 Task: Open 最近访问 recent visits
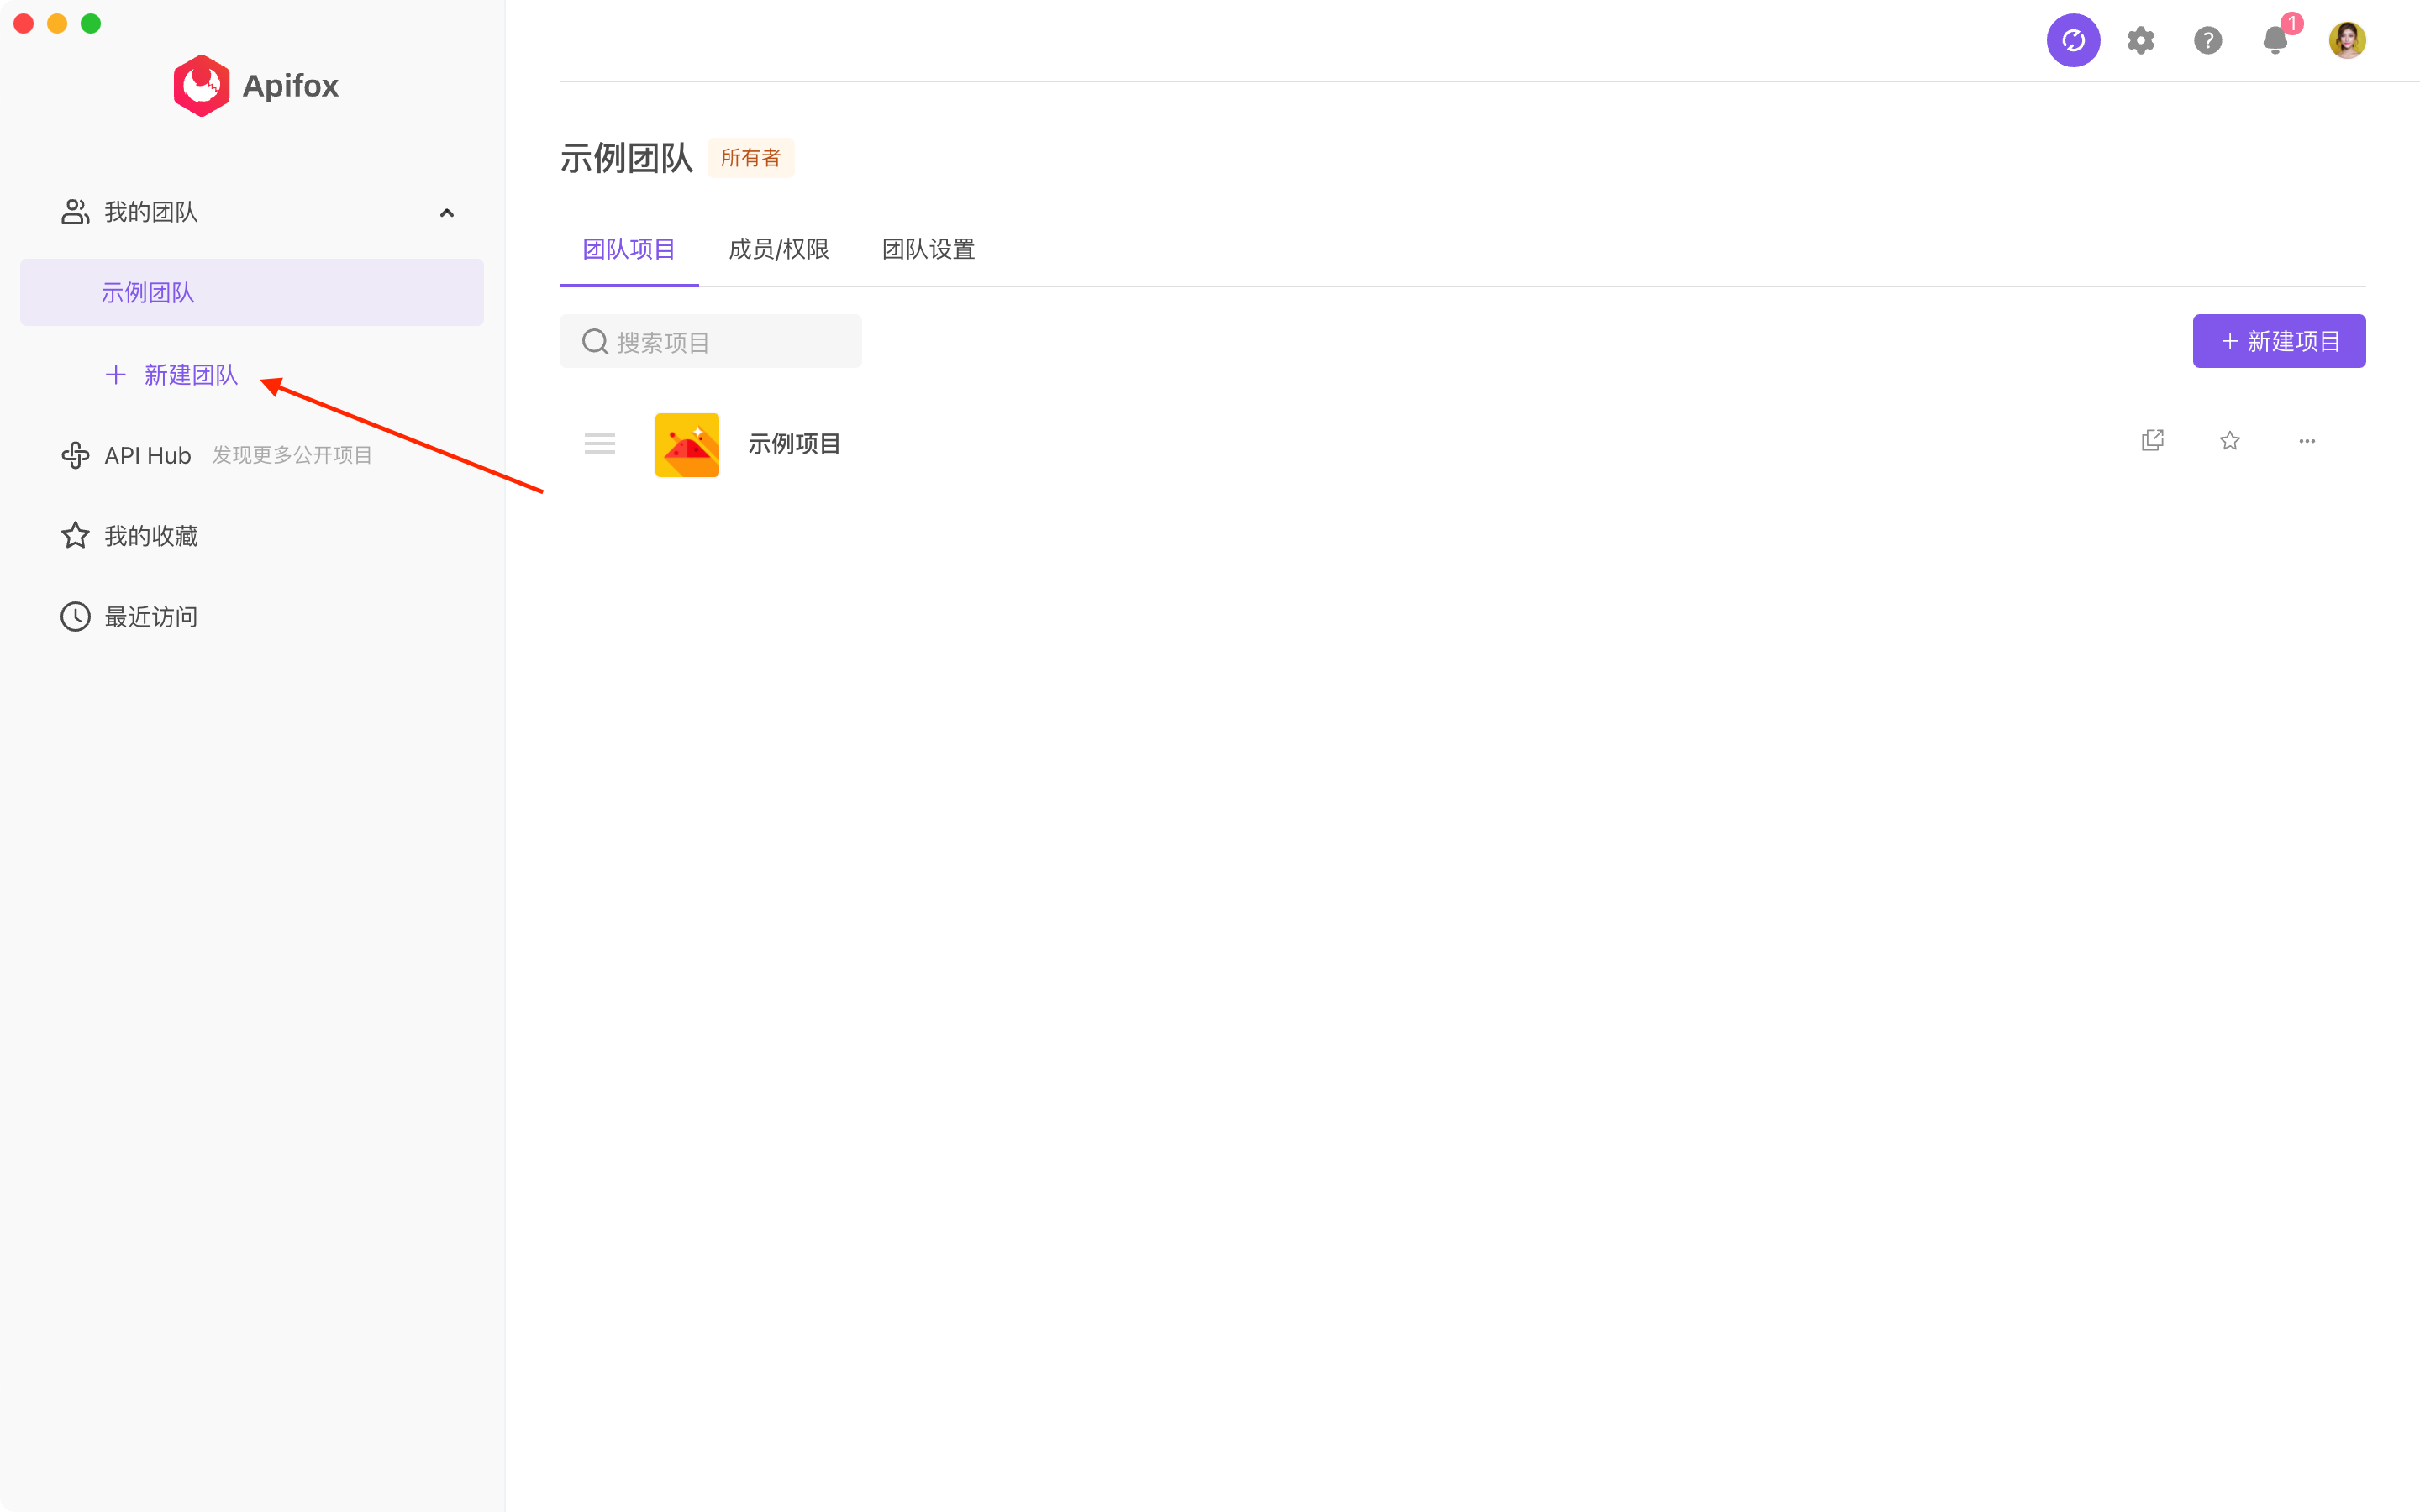[150, 617]
